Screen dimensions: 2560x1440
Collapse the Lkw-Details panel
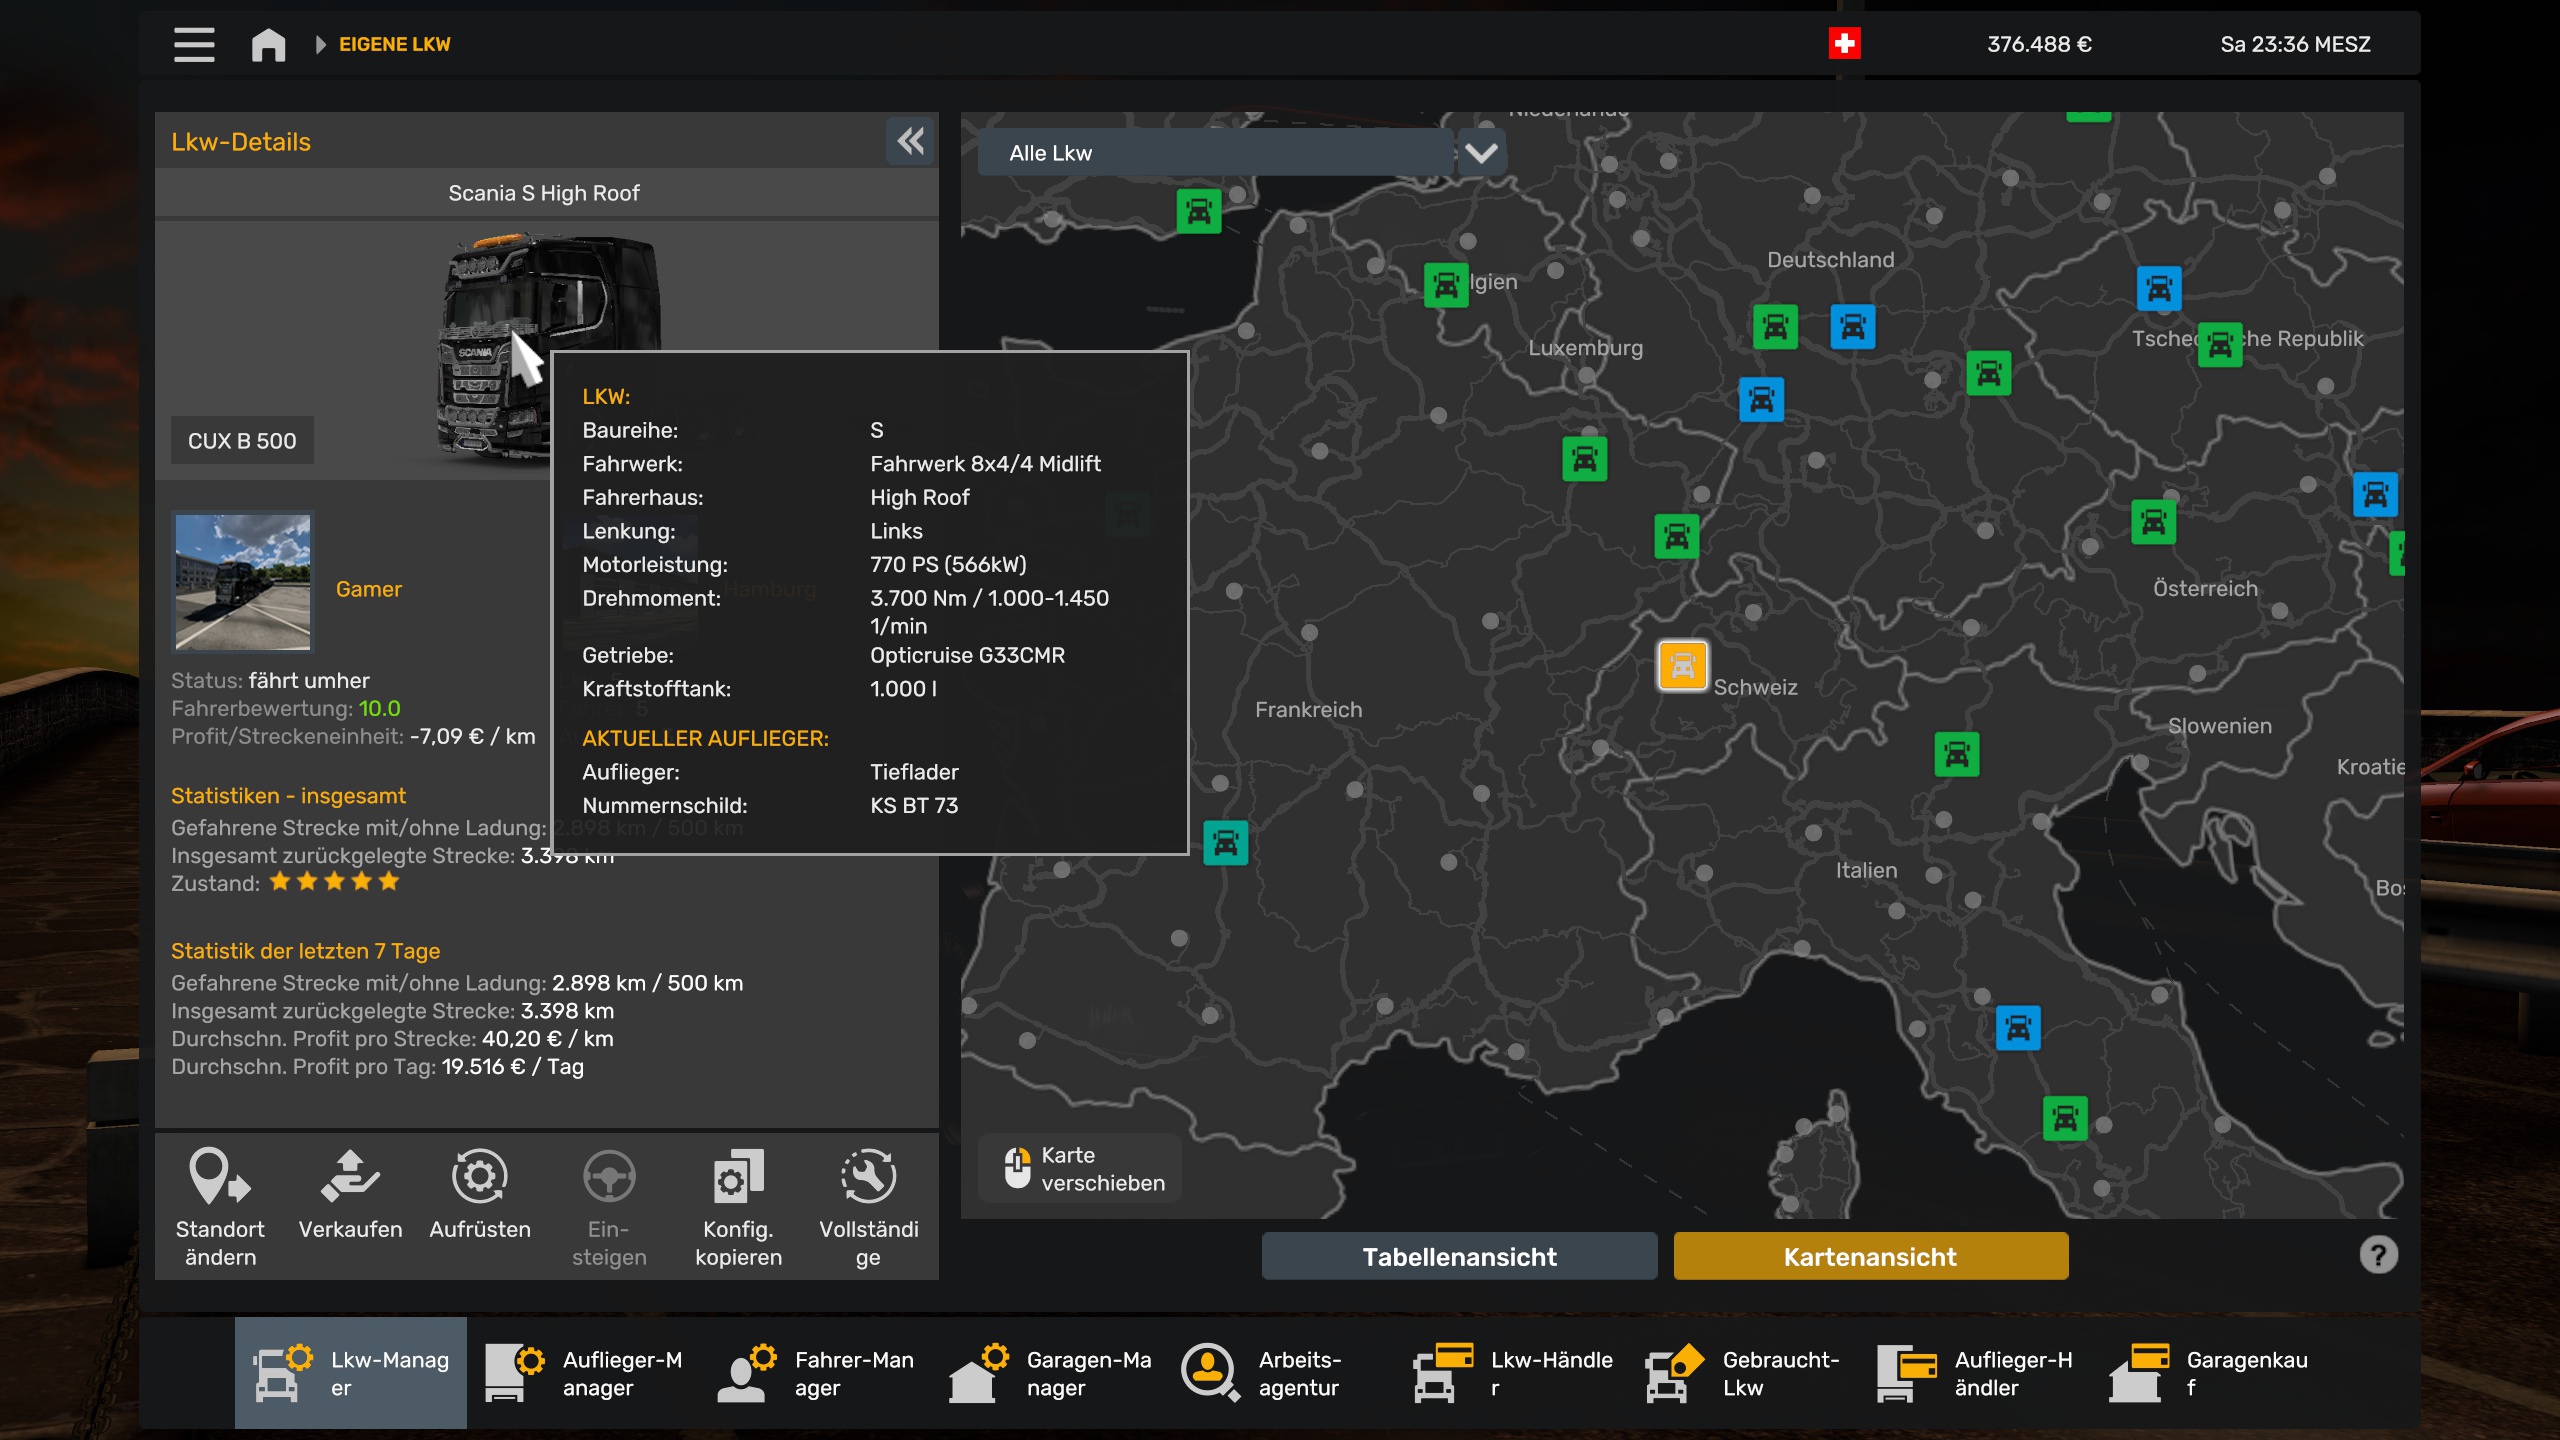pos(910,141)
